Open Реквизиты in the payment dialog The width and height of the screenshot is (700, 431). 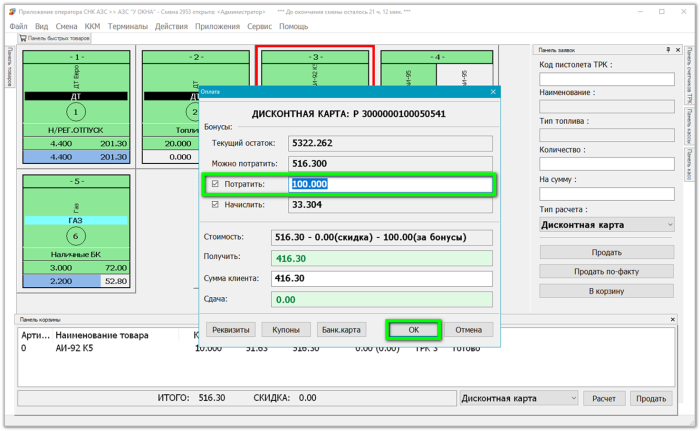(x=231, y=330)
